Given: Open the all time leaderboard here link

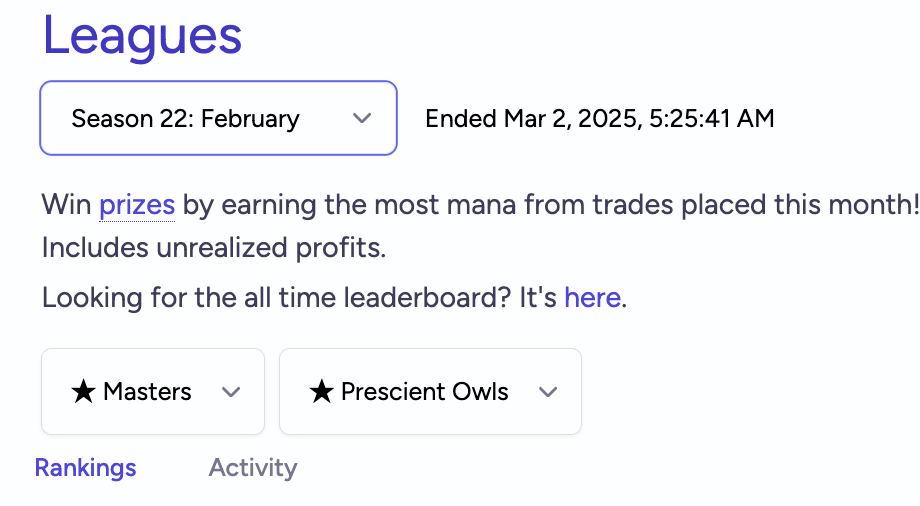Looking at the screenshot, I should click(x=592, y=297).
